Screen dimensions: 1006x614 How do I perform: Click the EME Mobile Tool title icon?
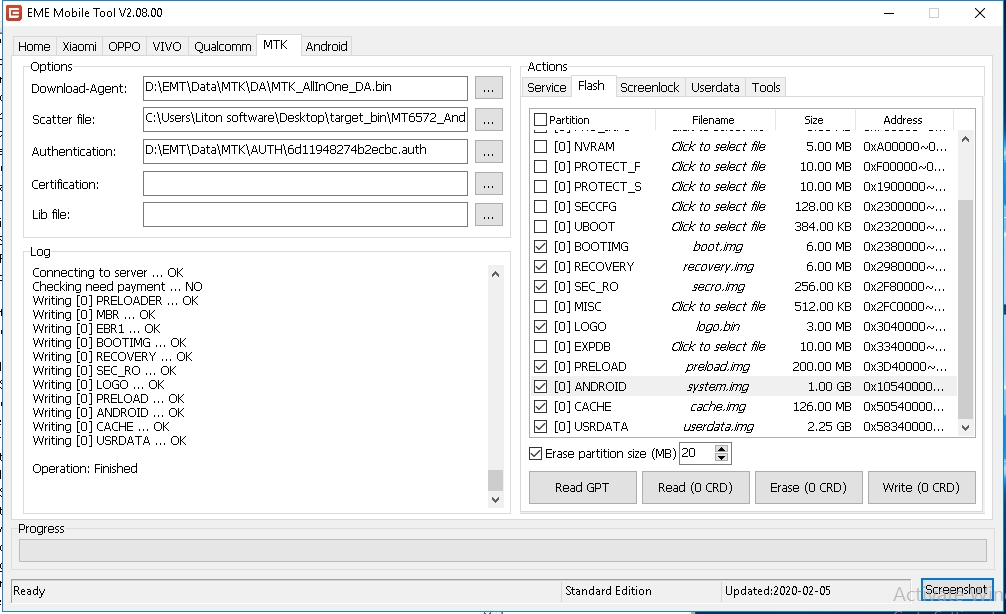[x=13, y=13]
